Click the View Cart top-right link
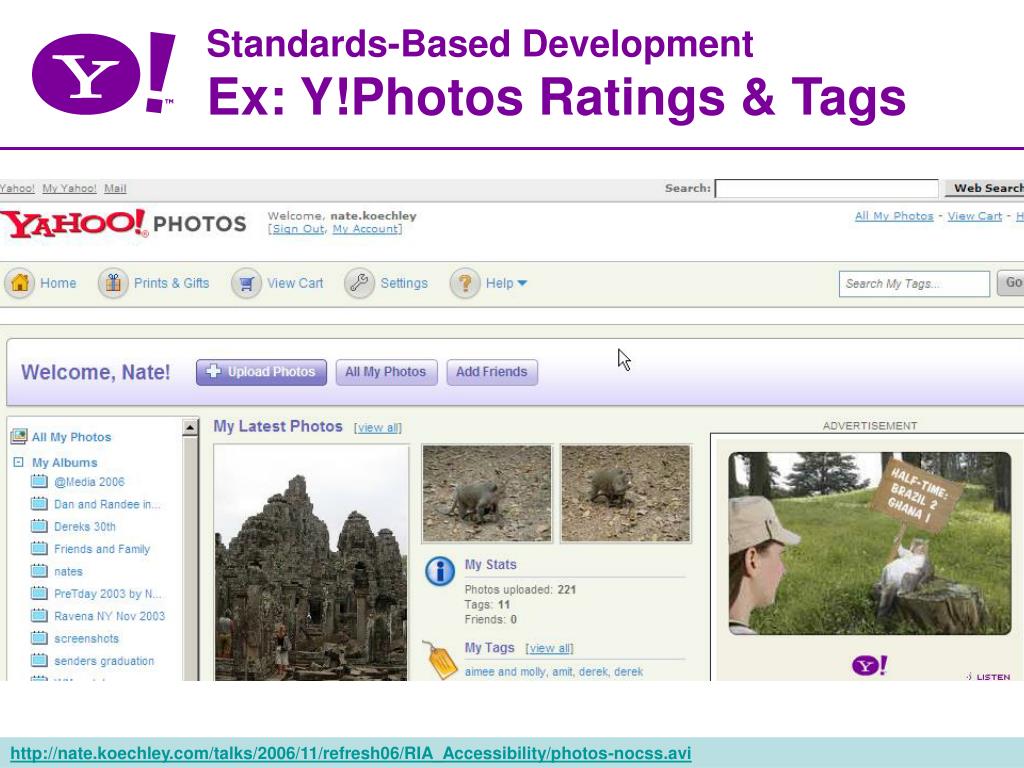 (974, 216)
